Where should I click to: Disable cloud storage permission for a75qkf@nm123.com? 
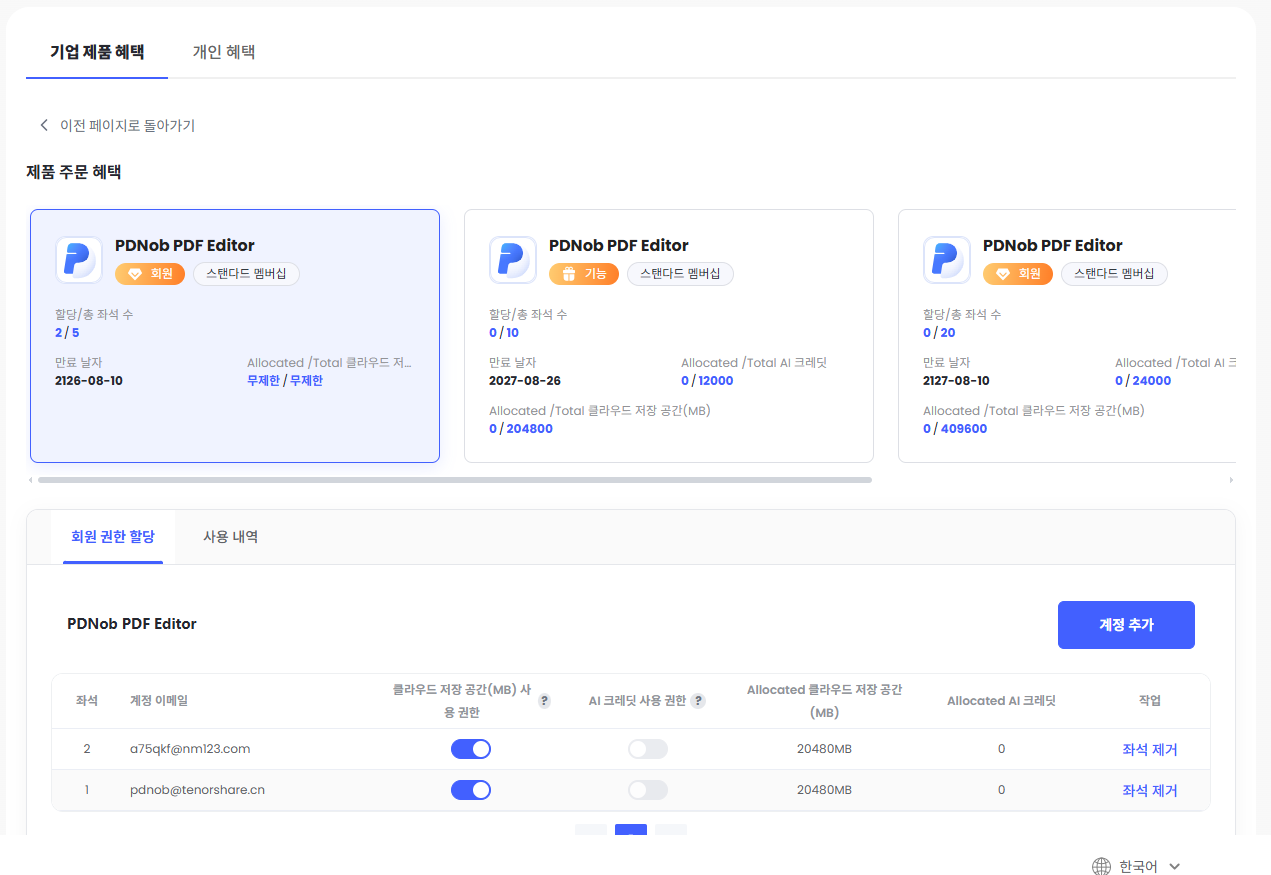coord(471,749)
